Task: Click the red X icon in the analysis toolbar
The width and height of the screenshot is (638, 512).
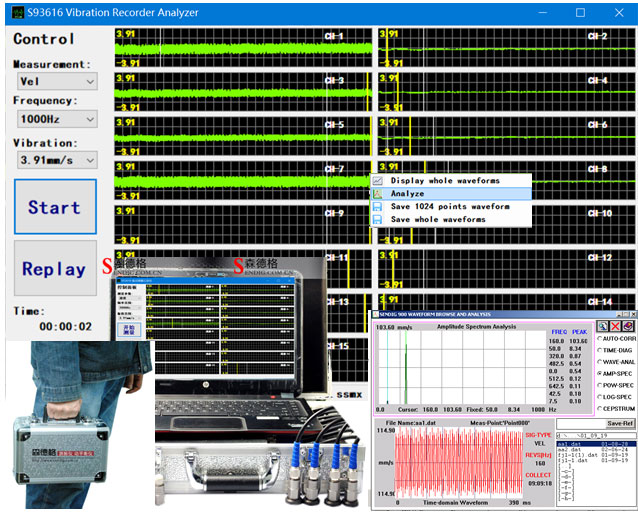Action: tap(615, 326)
